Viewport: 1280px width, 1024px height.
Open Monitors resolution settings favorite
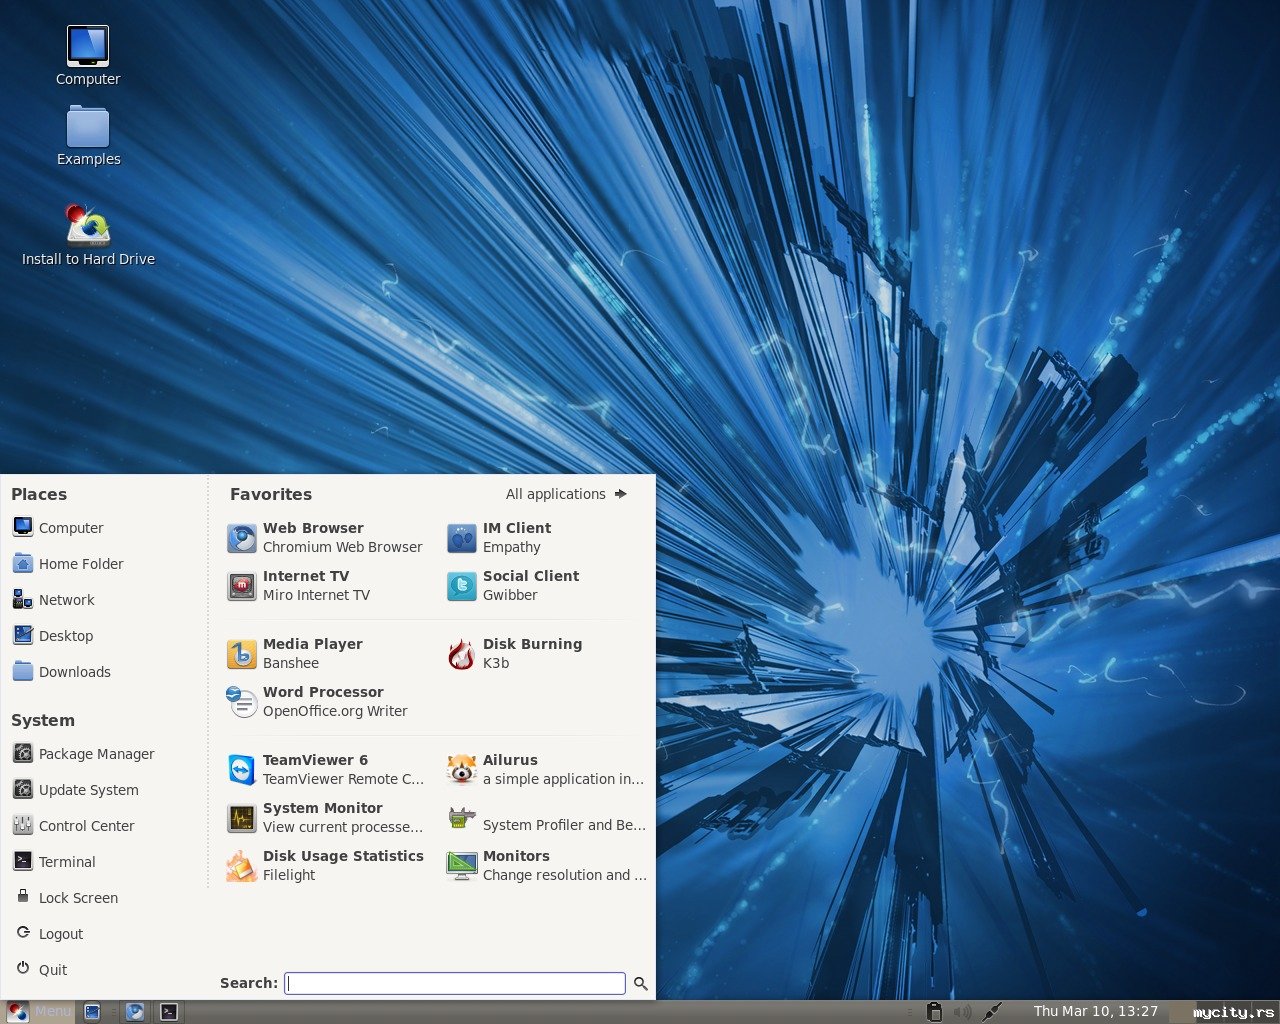[x=546, y=865]
